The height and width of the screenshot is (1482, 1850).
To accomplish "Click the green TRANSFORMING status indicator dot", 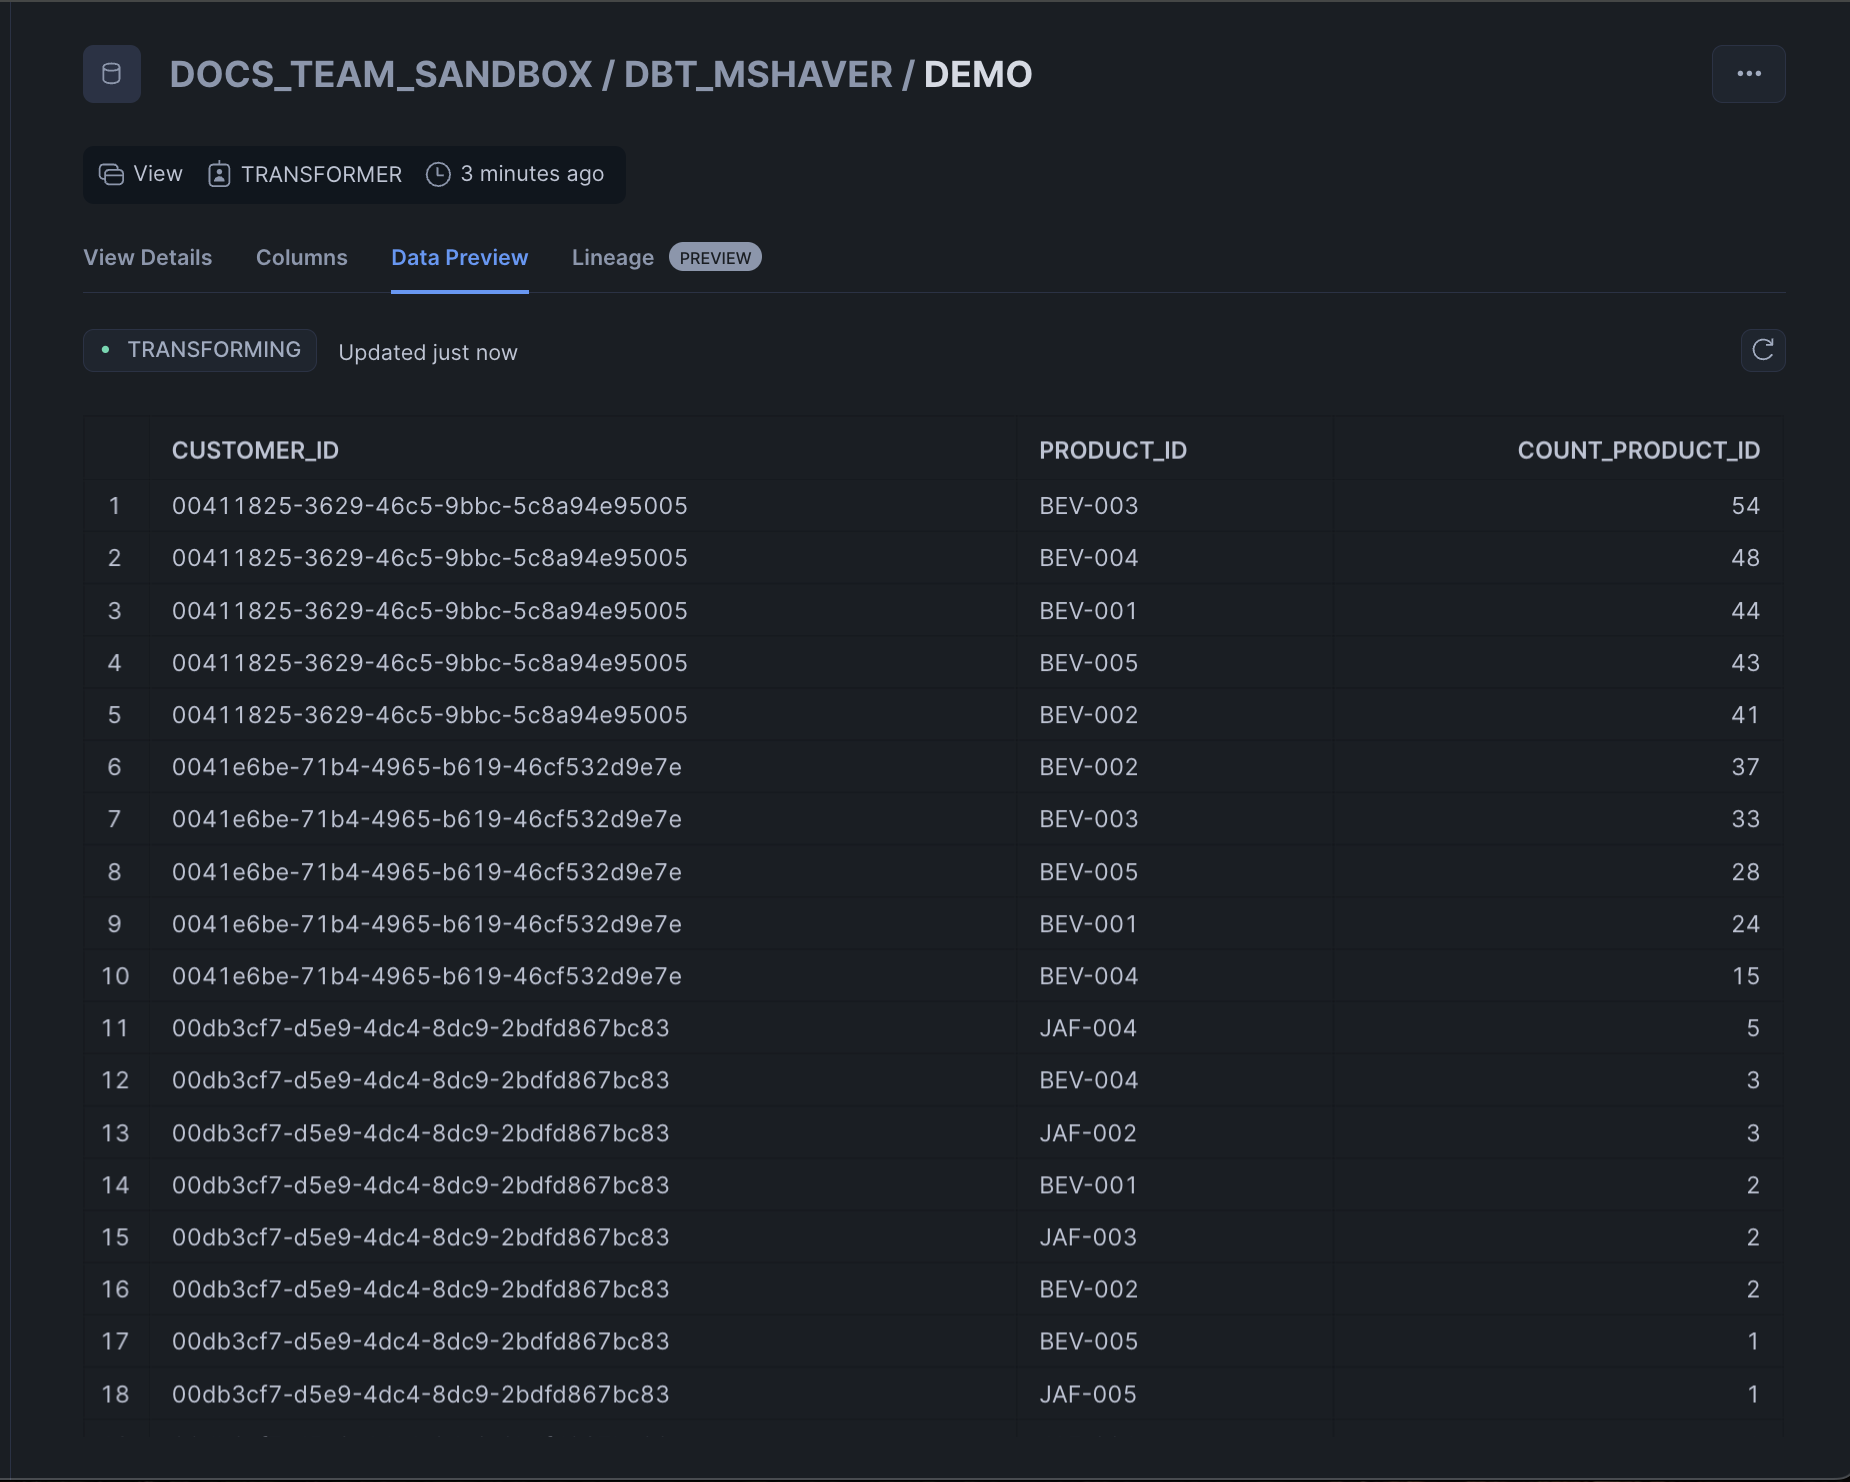I will click(108, 350).
